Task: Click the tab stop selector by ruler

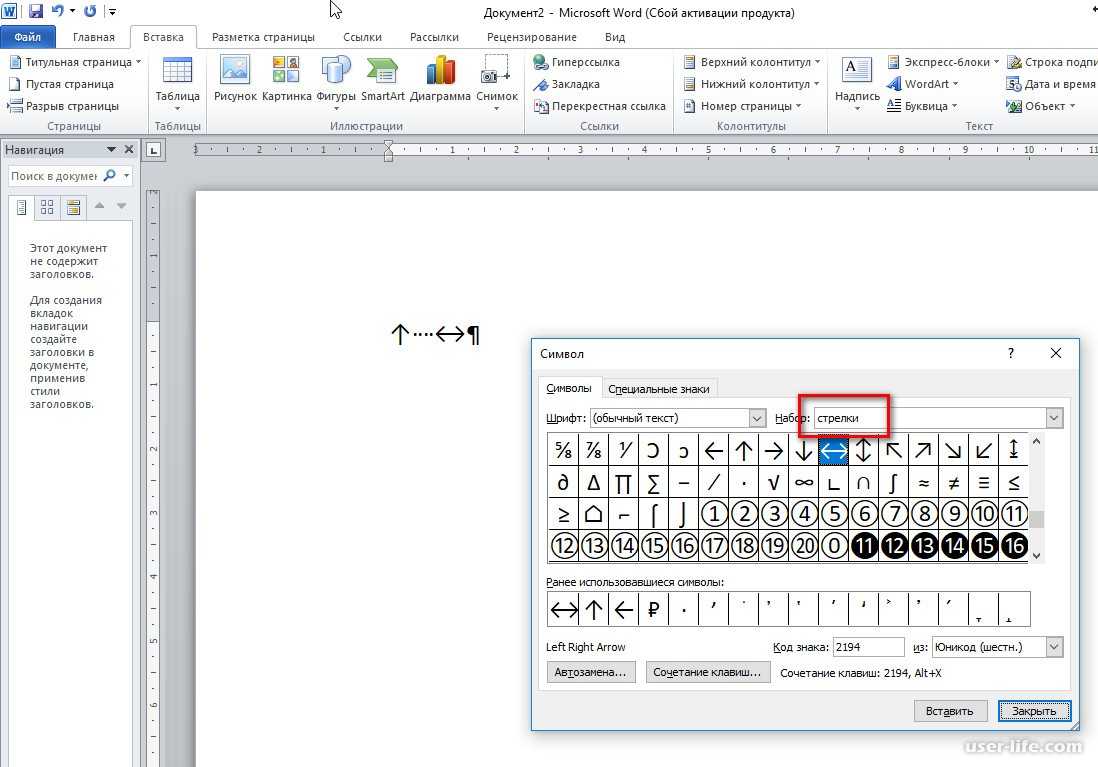Action: coord(153,150)
